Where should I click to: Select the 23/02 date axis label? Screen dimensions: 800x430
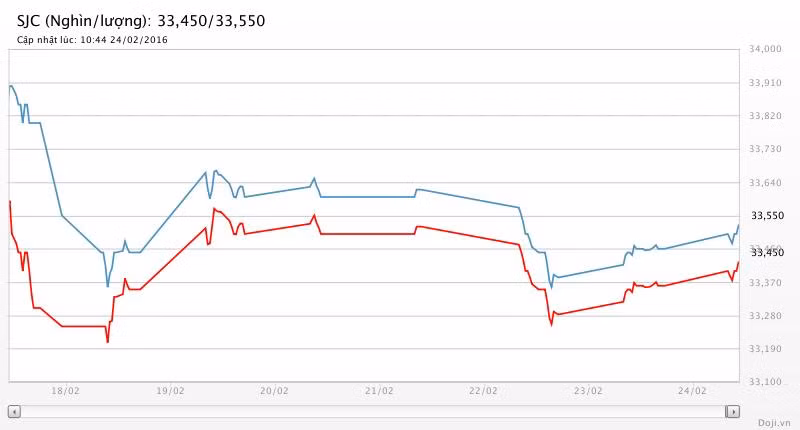(588, 391)
